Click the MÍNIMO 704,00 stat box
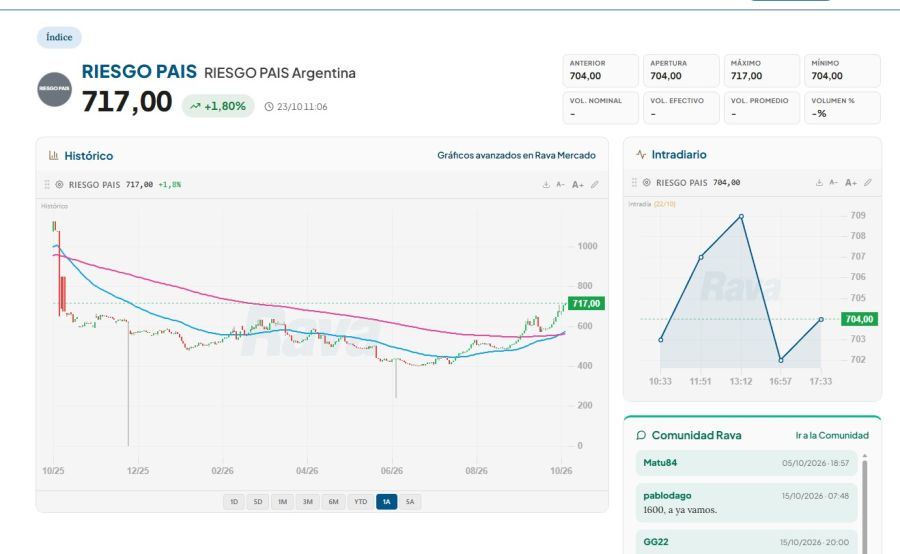The image size is (900, 554). point(842,70)
